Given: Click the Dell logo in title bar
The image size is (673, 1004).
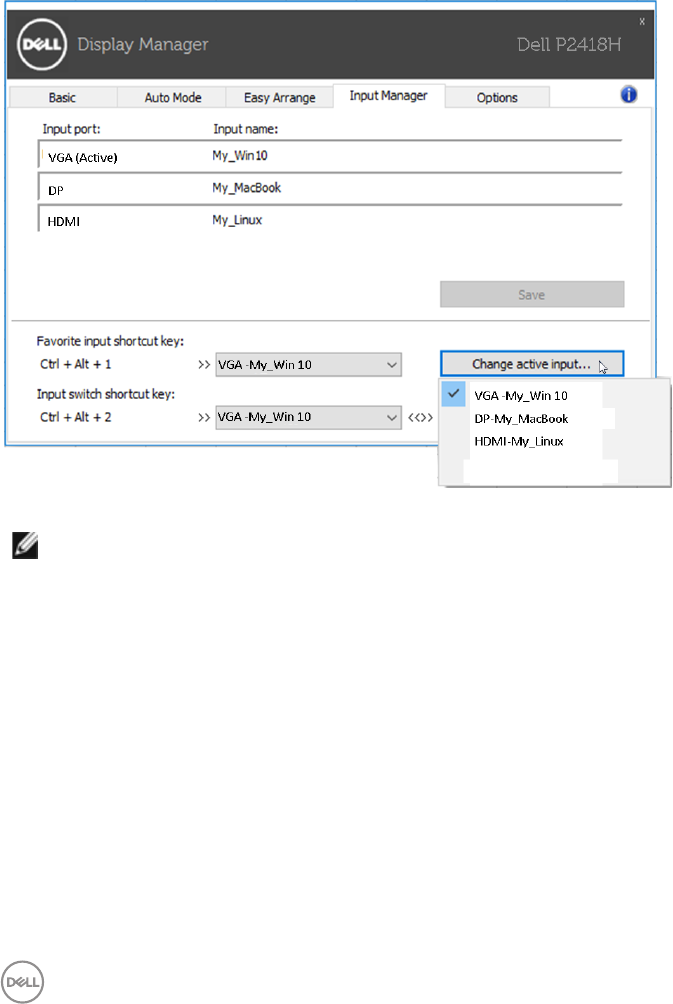Looking at the screenshot, I should [x=42, y=44].
